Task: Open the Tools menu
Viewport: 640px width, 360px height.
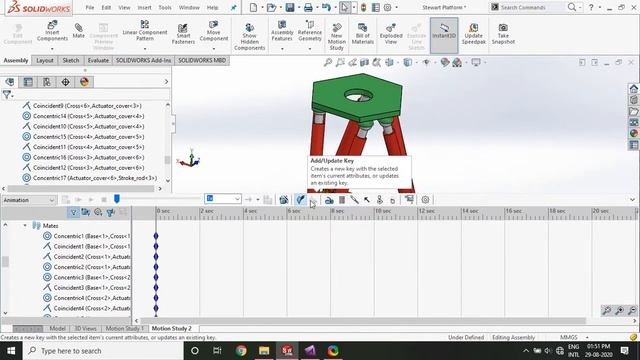Action: click(x=165, y=7)
